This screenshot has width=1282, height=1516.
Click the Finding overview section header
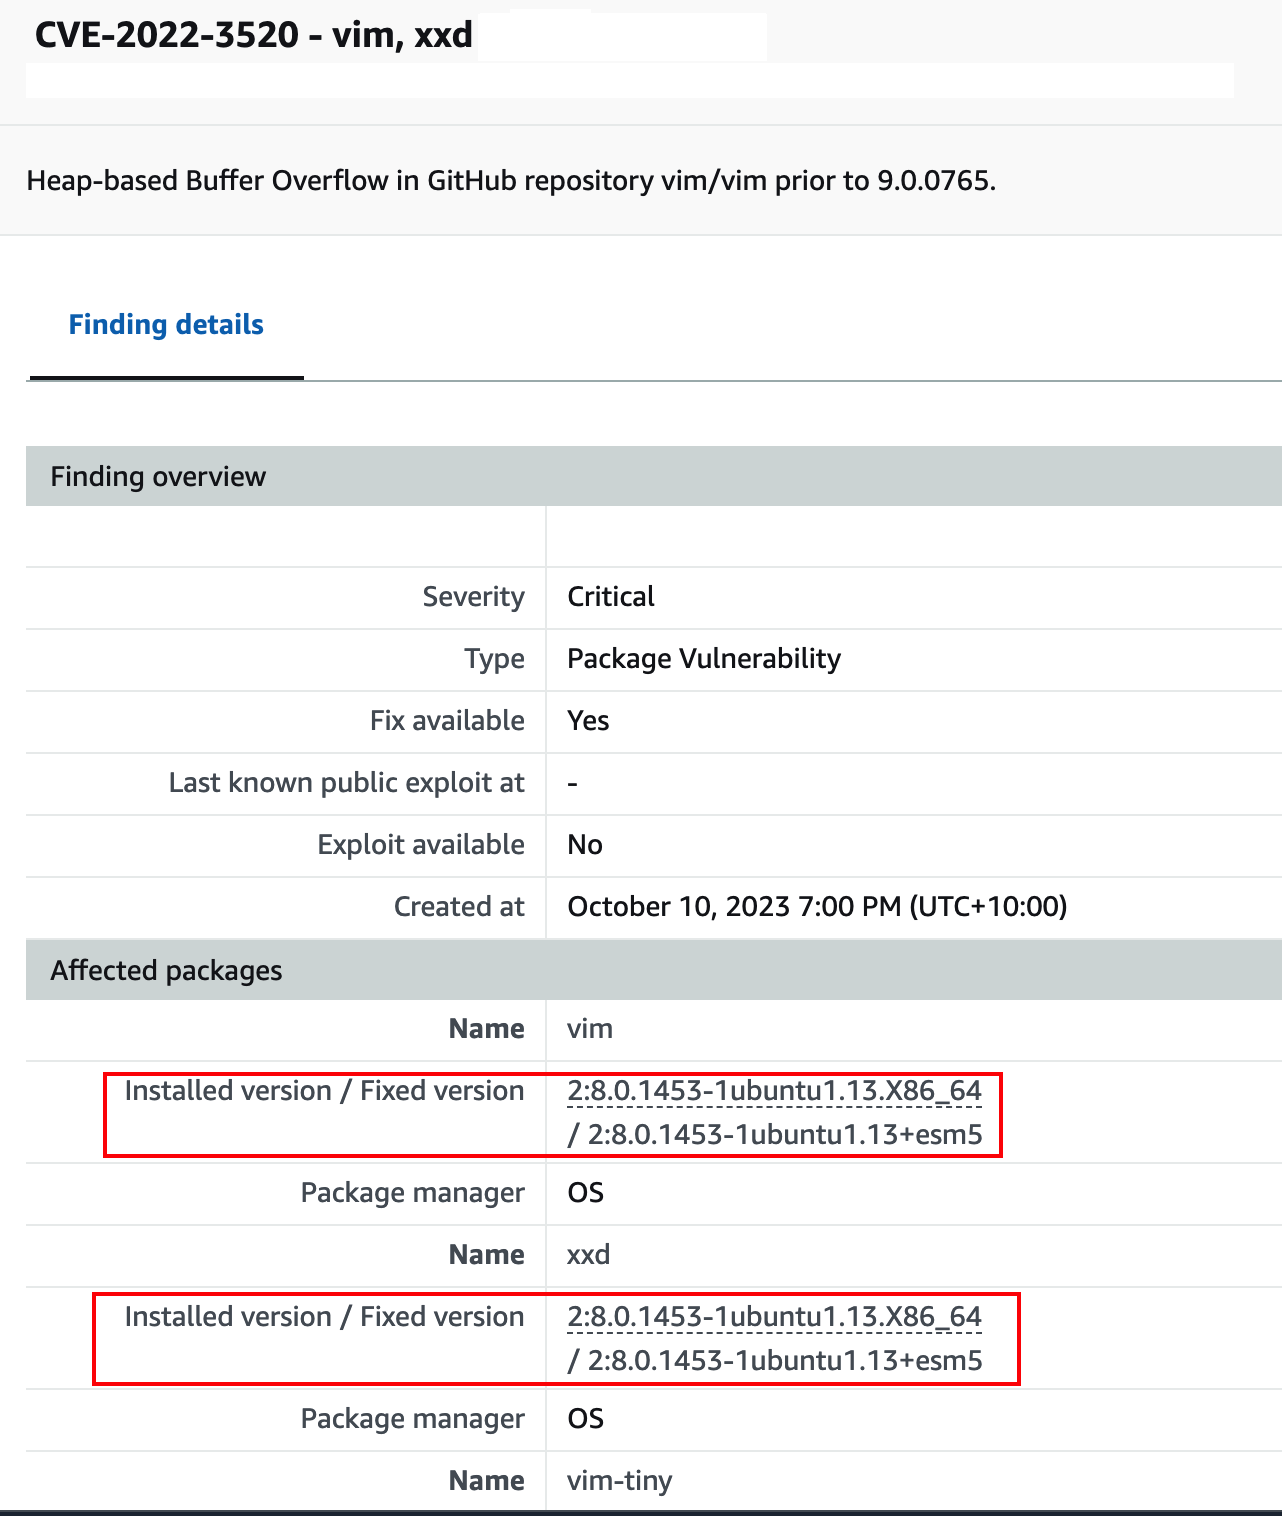(x=654, y=476)
